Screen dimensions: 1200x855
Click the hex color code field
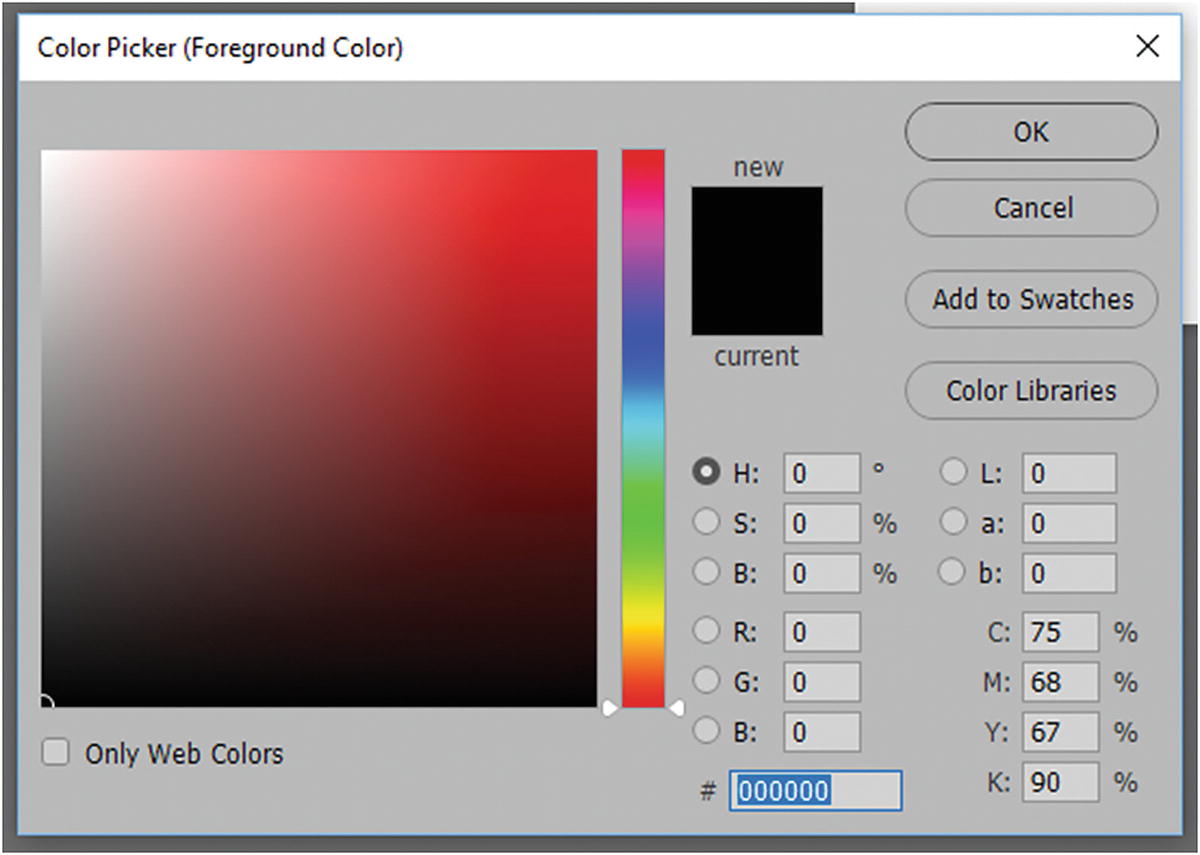point(815,791)
